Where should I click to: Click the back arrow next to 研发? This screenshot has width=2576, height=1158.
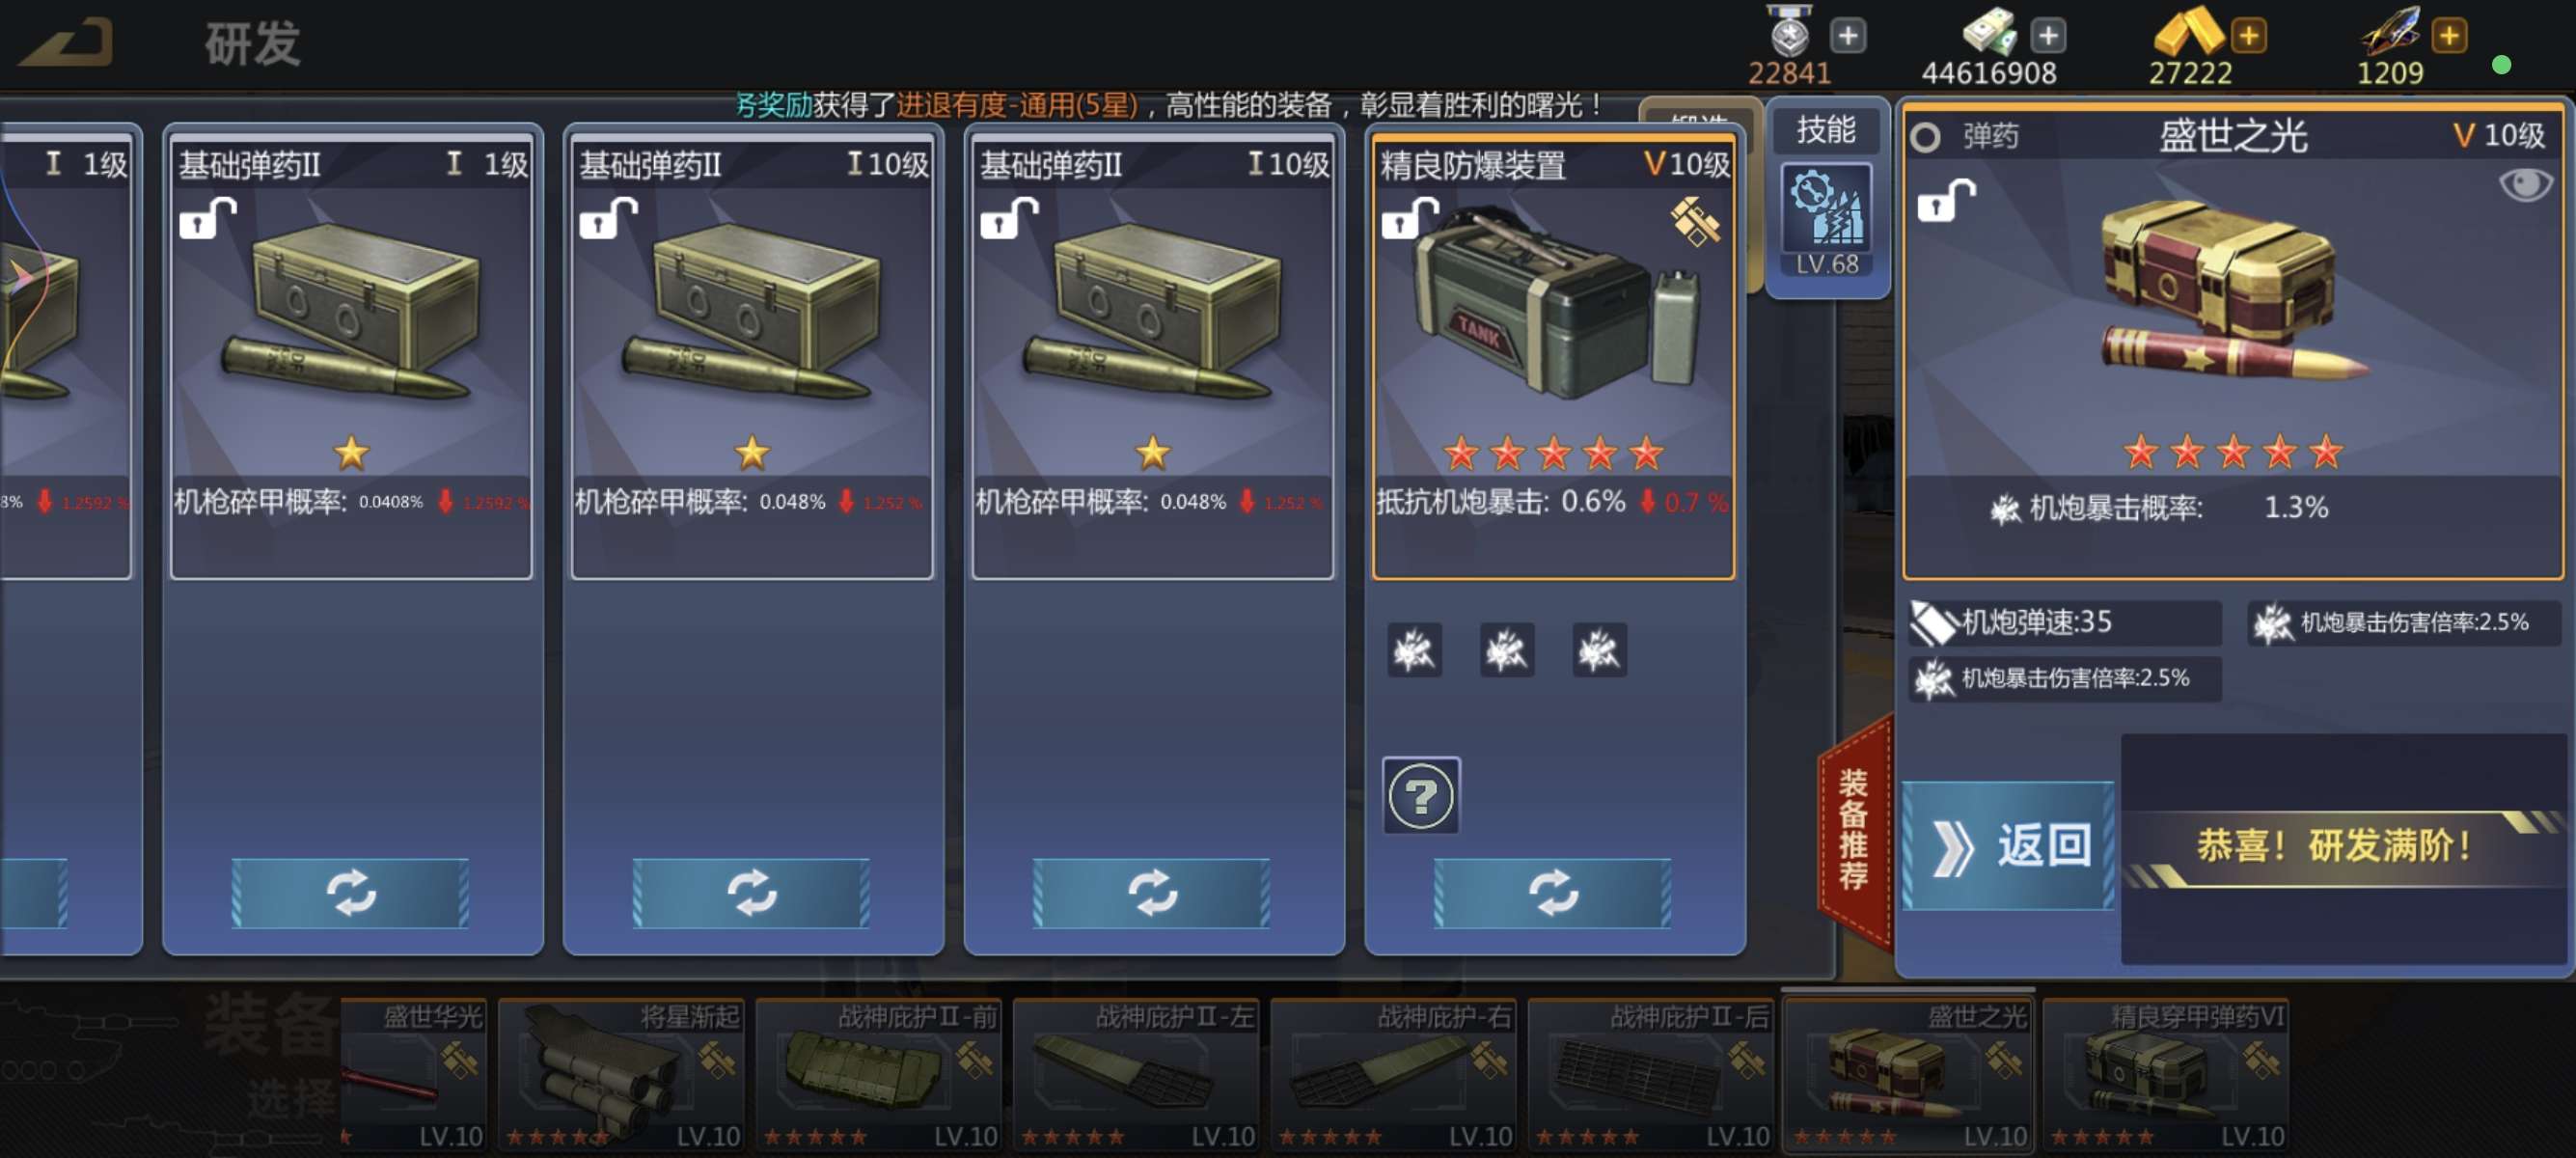click(67, 43)
